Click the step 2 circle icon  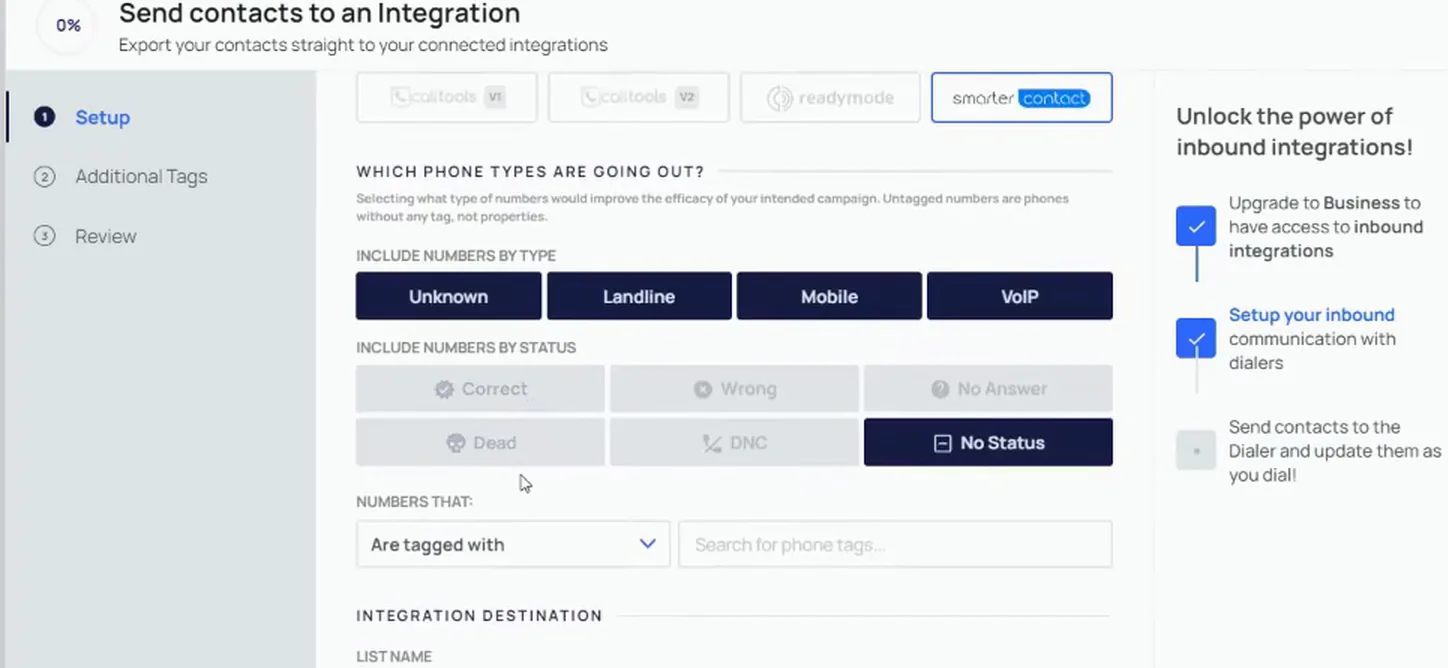(x=44, y=176)
